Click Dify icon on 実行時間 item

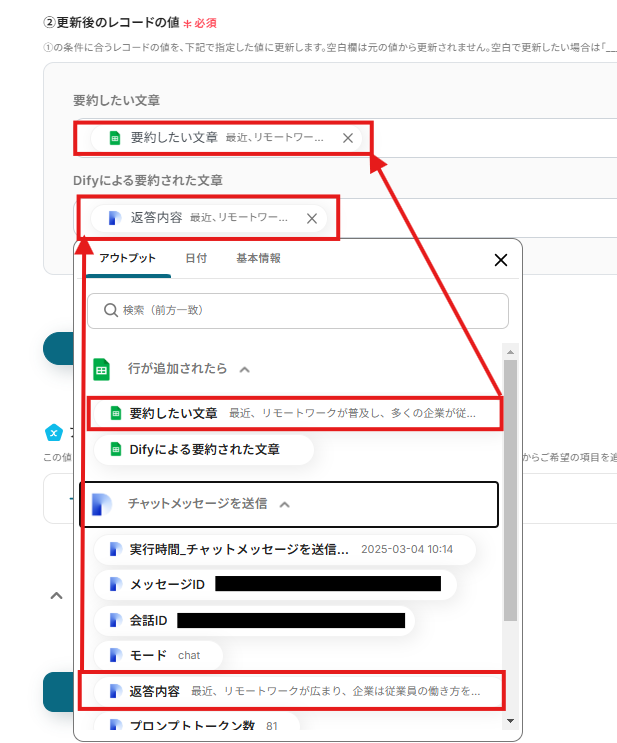tap(116, 549)
